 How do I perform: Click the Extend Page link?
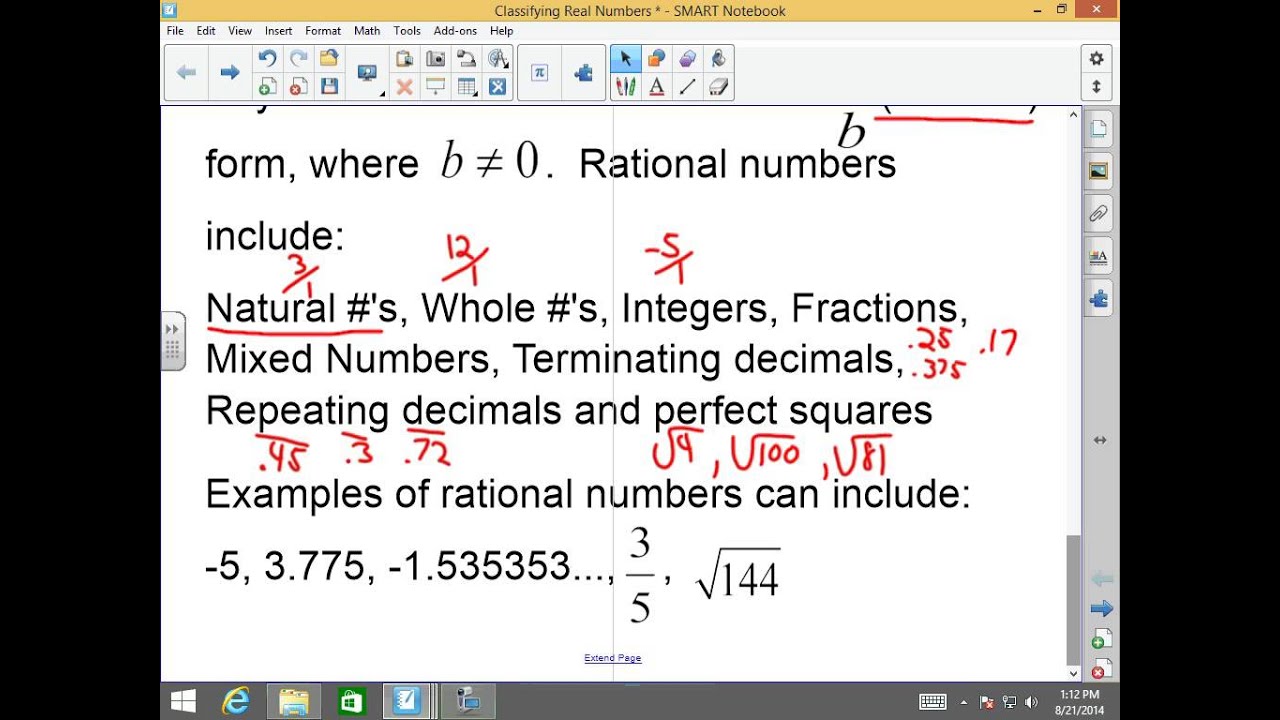point(613,658)
